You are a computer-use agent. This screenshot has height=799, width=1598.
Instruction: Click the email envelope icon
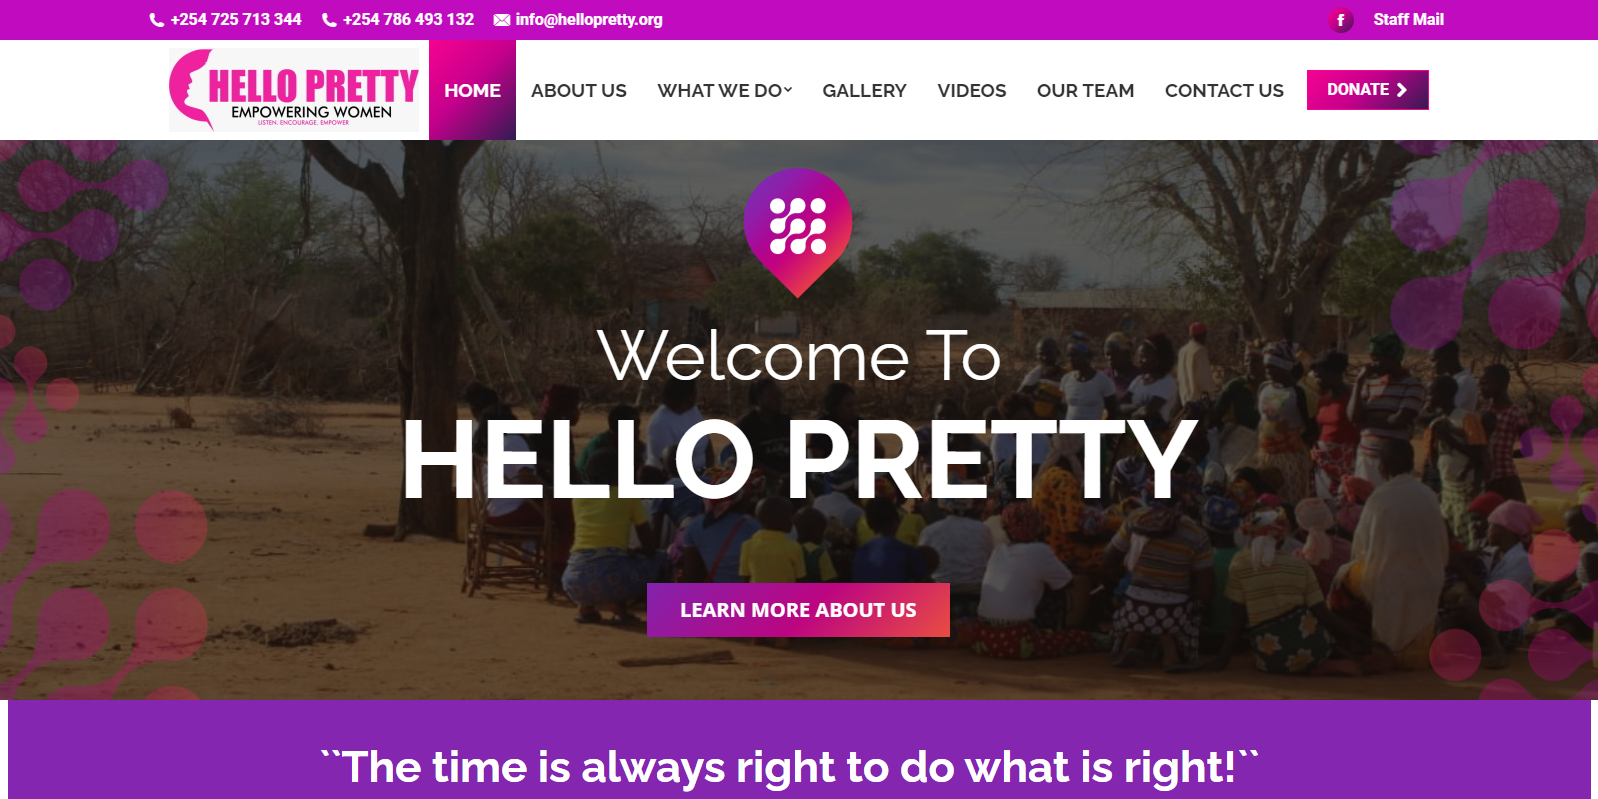[x=502, y=20]
